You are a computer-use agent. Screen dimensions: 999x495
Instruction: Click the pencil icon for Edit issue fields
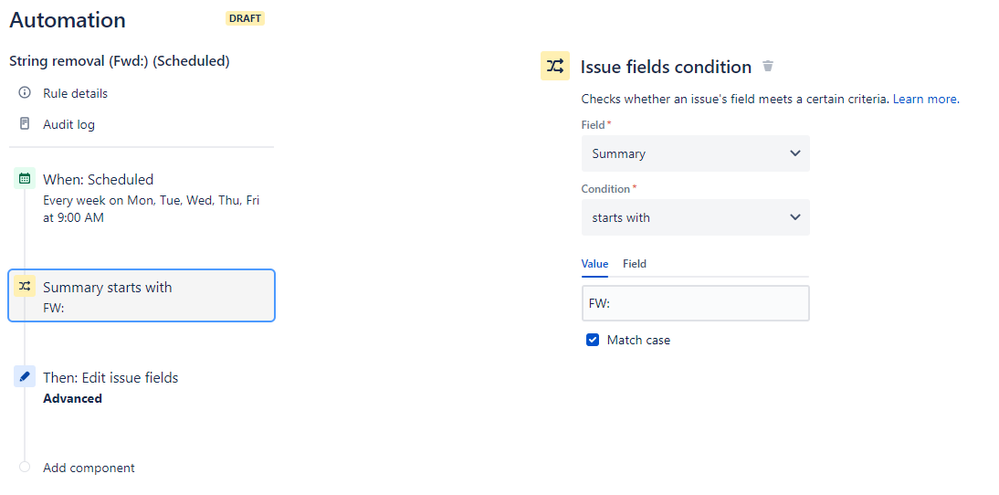[25, 377]
